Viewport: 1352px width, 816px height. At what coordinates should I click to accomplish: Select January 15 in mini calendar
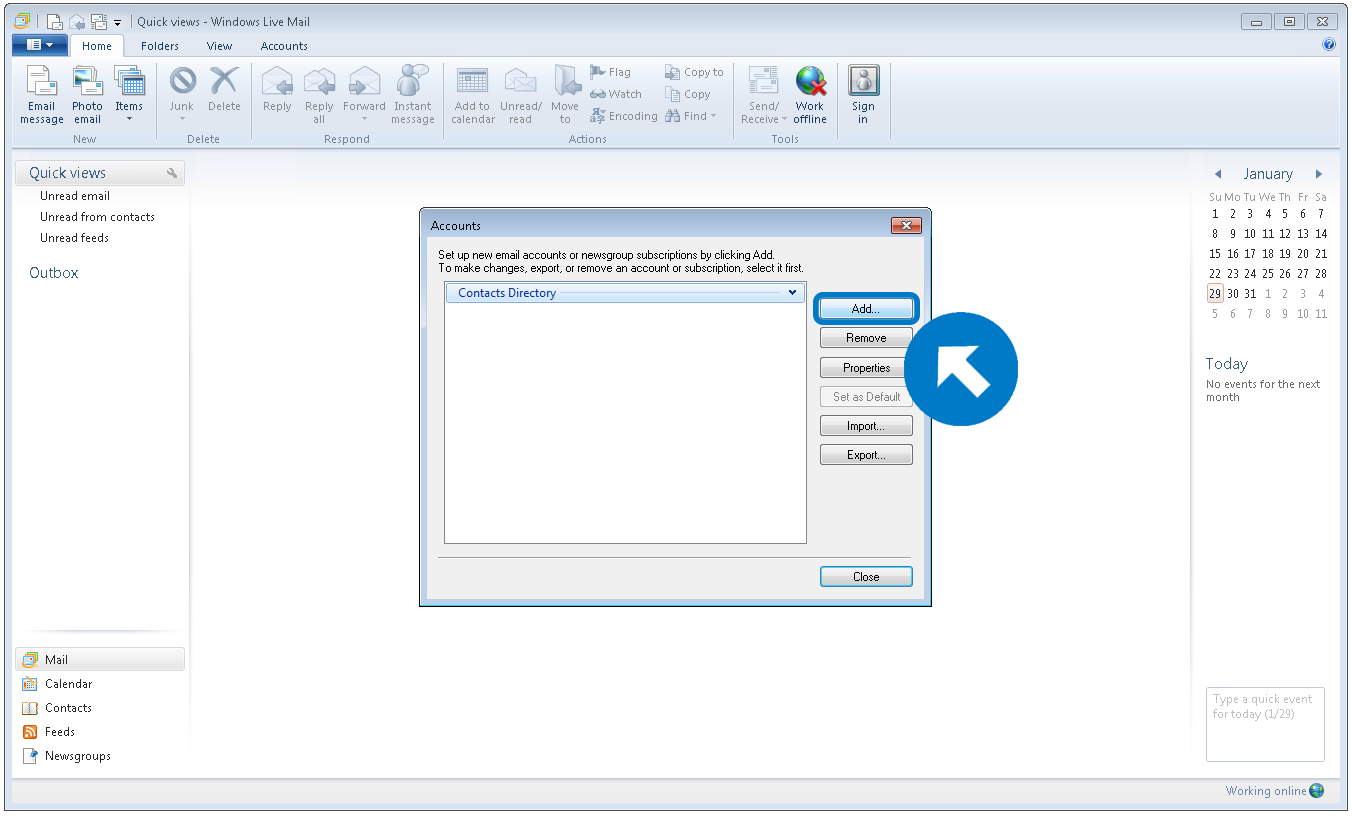point(1215,254)
